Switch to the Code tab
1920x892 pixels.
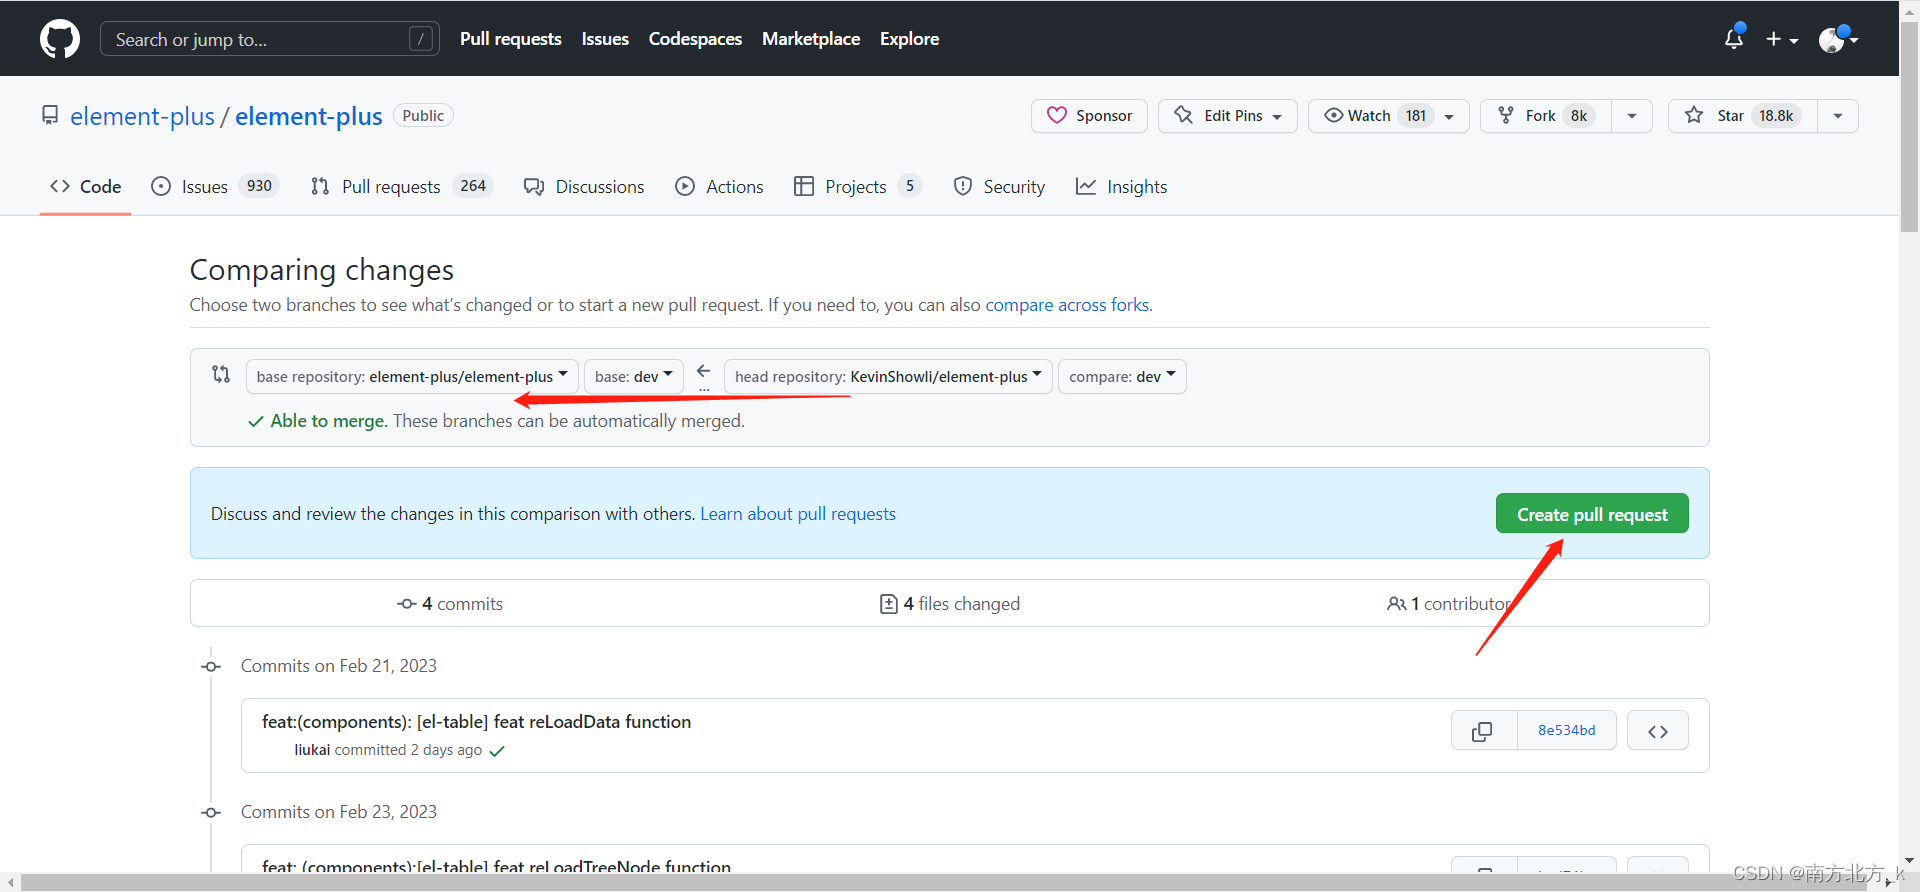(x=86, y=187)
